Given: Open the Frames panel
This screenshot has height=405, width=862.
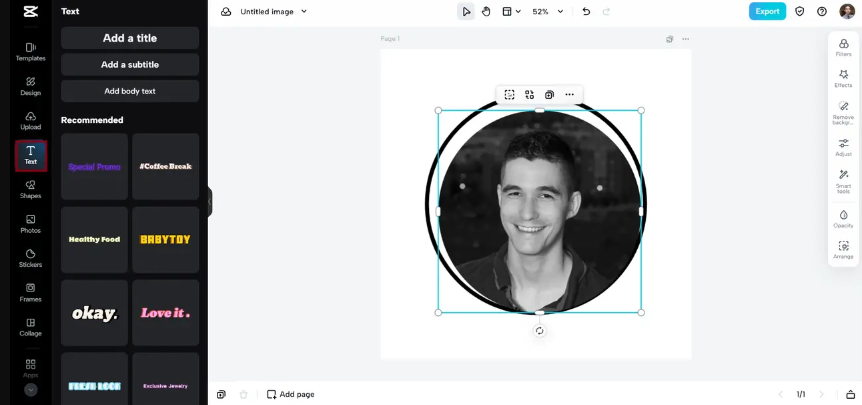Looking at the screenshot, I should coord(31,293).
